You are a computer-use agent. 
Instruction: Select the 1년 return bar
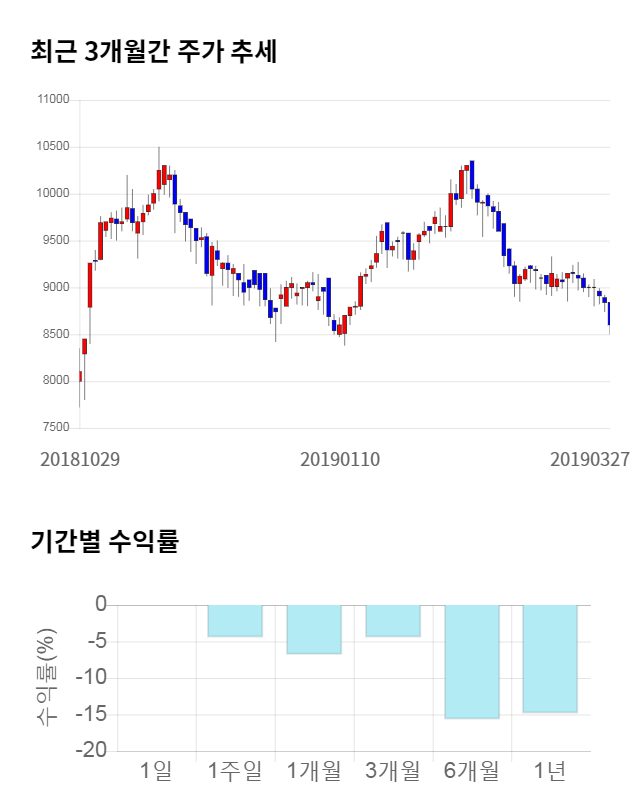click(550, 658)
